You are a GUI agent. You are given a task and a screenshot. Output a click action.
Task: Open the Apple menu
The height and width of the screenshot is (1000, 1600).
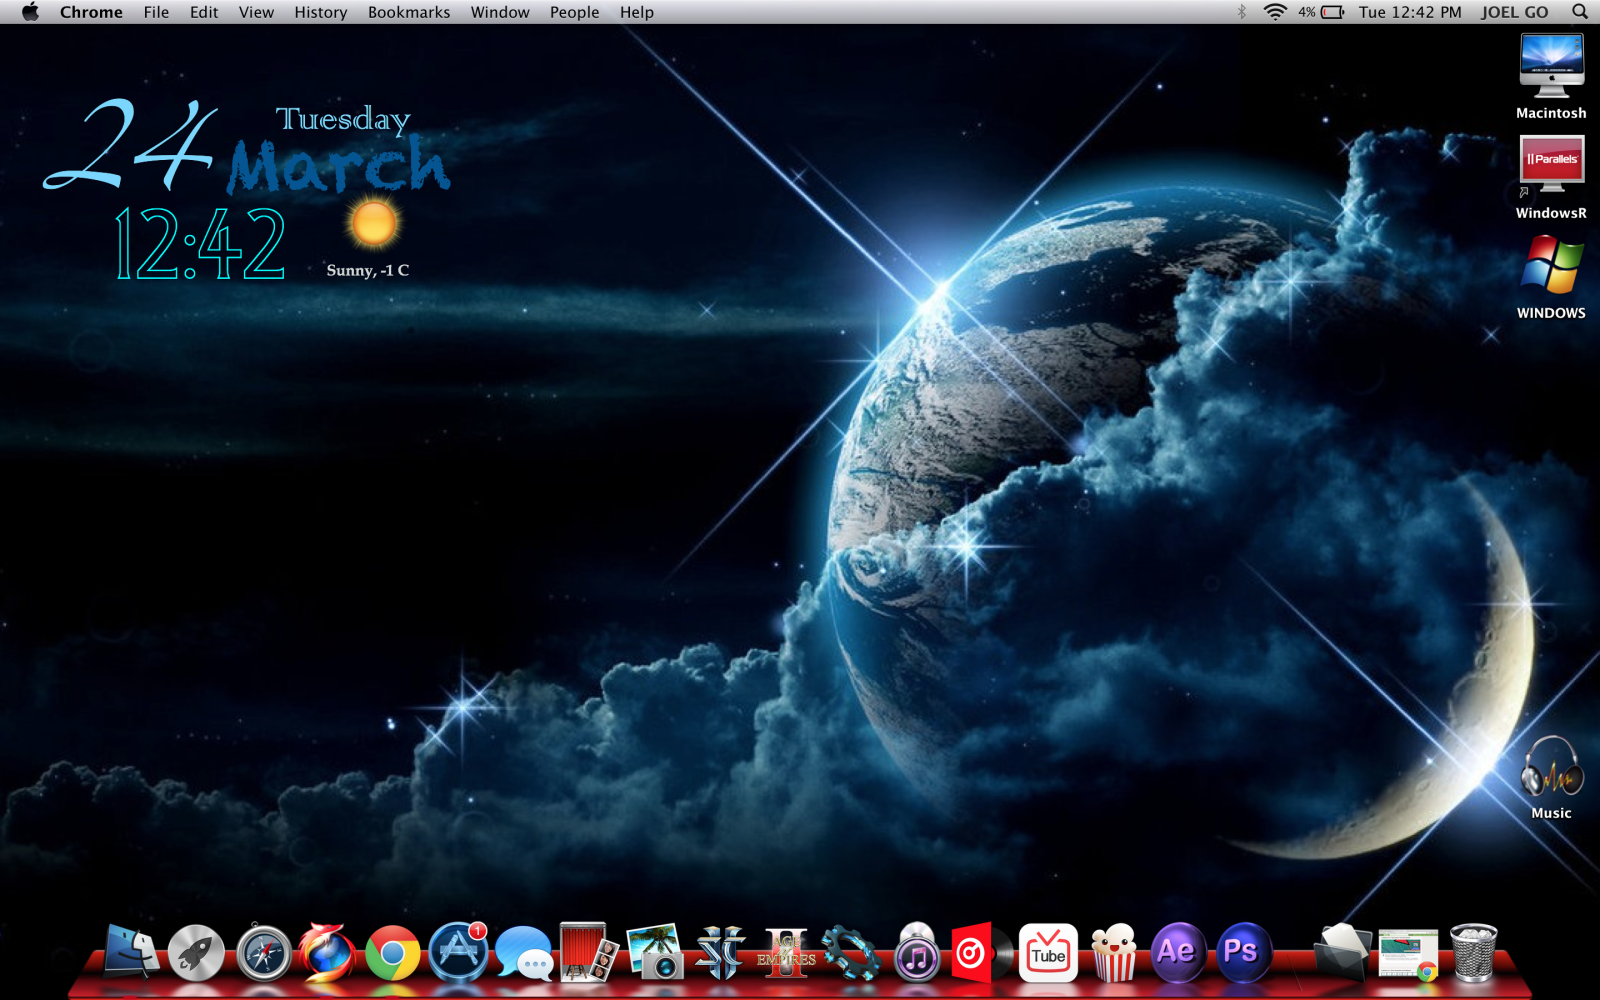tap(30, 12)
